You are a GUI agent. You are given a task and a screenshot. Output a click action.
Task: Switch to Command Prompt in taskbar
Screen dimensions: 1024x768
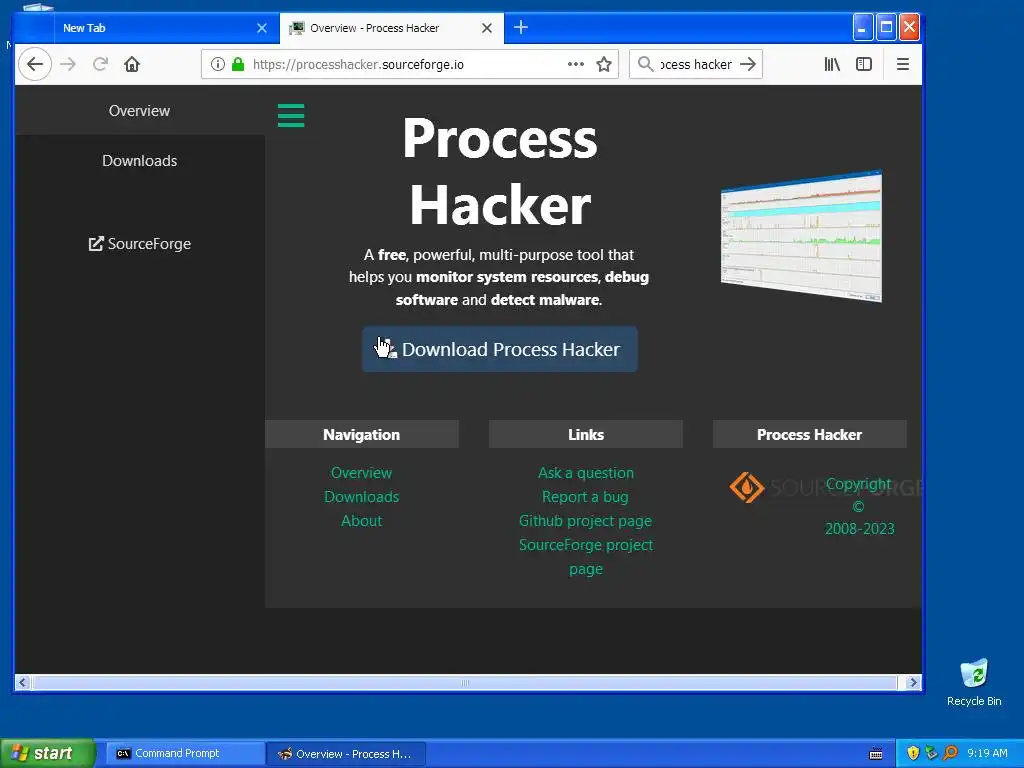pyautogui.click(x=184, y=753)
